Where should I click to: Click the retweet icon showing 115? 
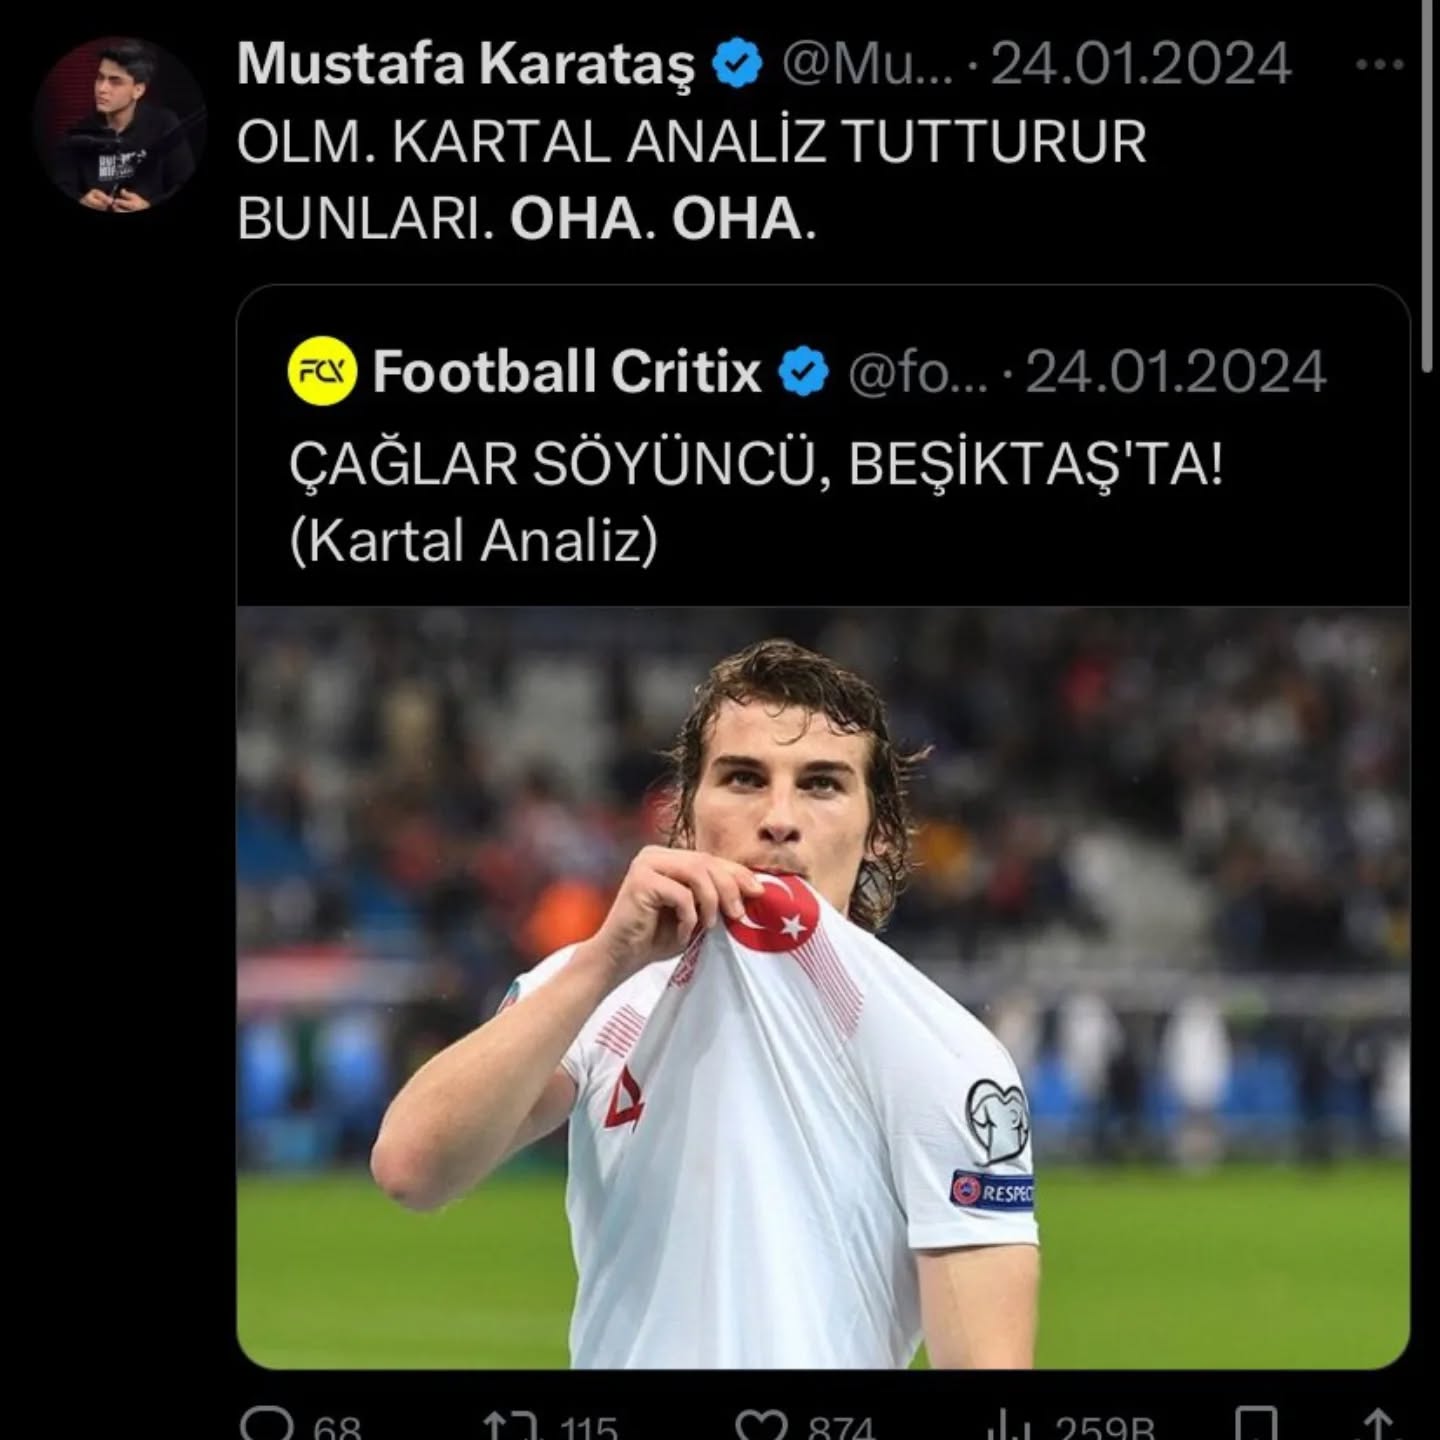[510, 1424]
